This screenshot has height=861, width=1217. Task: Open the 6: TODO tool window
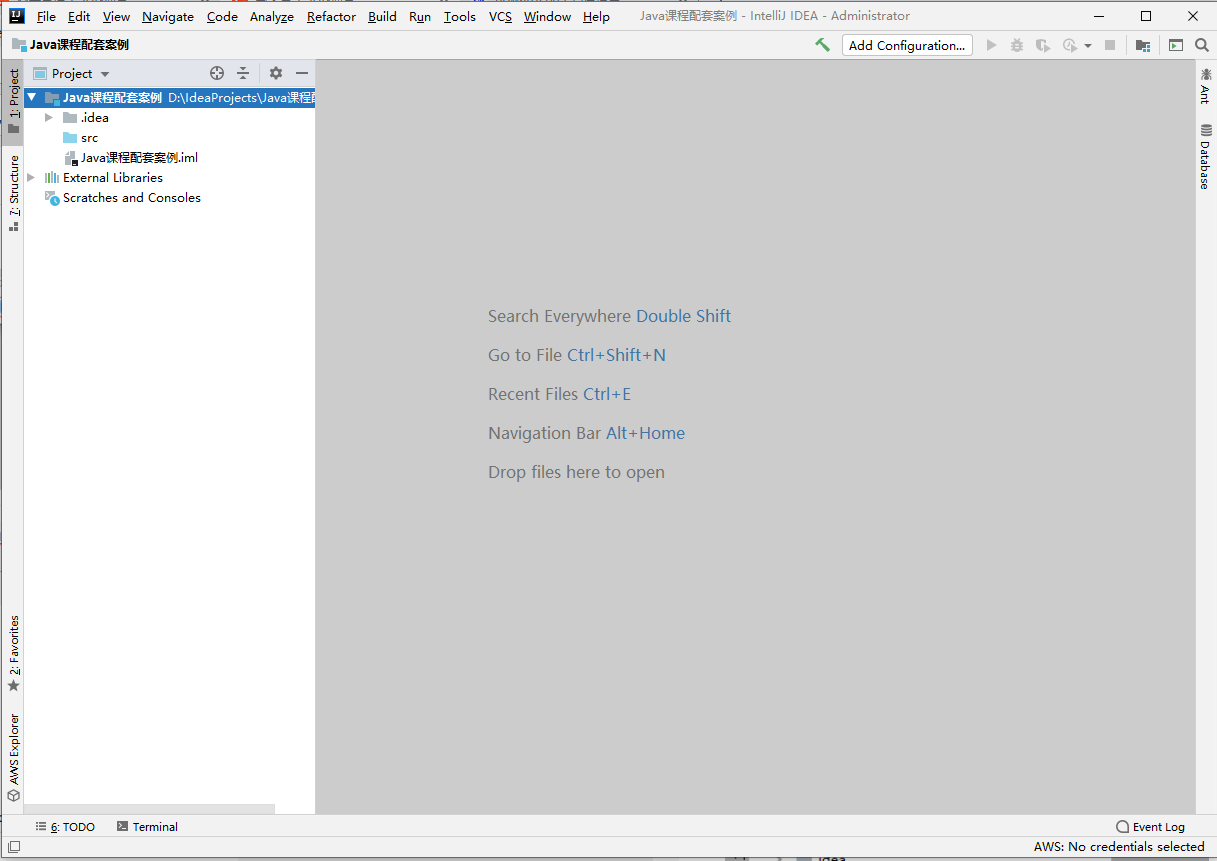point(65,827)
